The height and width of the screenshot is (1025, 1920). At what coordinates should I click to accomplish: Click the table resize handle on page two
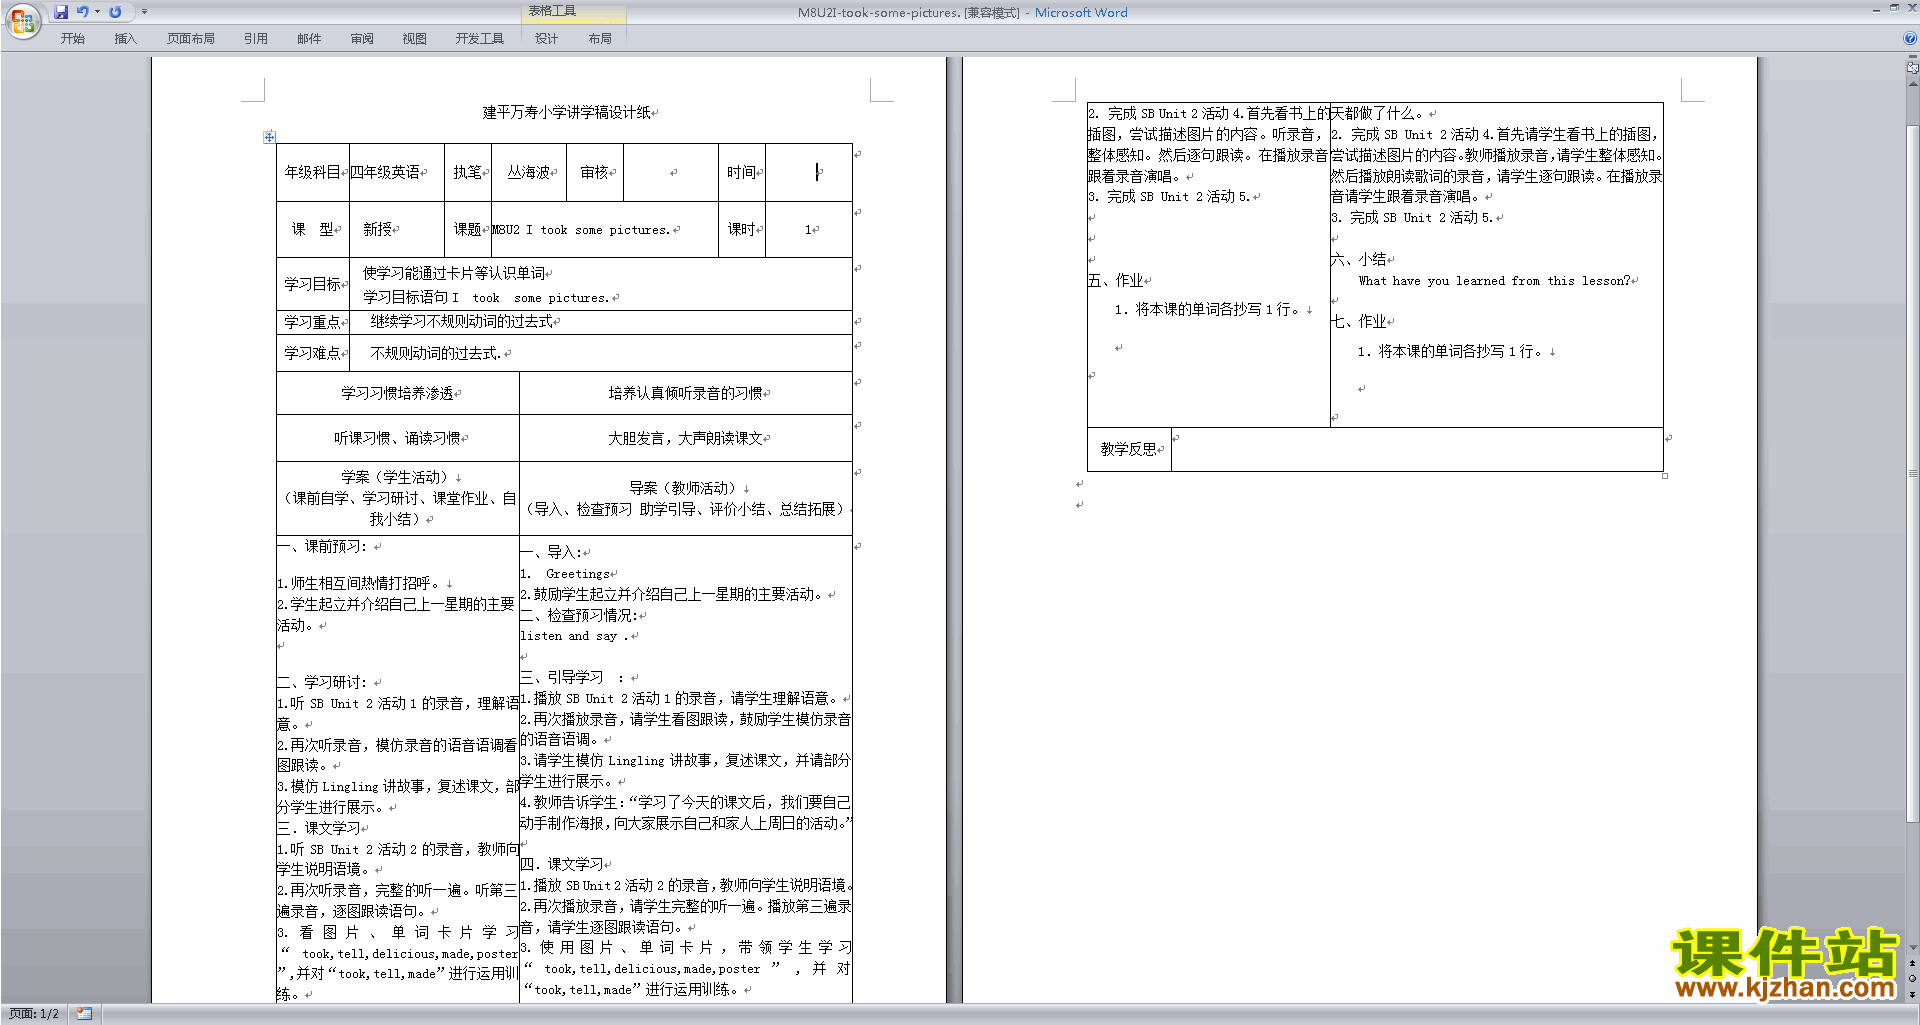[x=1665, y=476]
